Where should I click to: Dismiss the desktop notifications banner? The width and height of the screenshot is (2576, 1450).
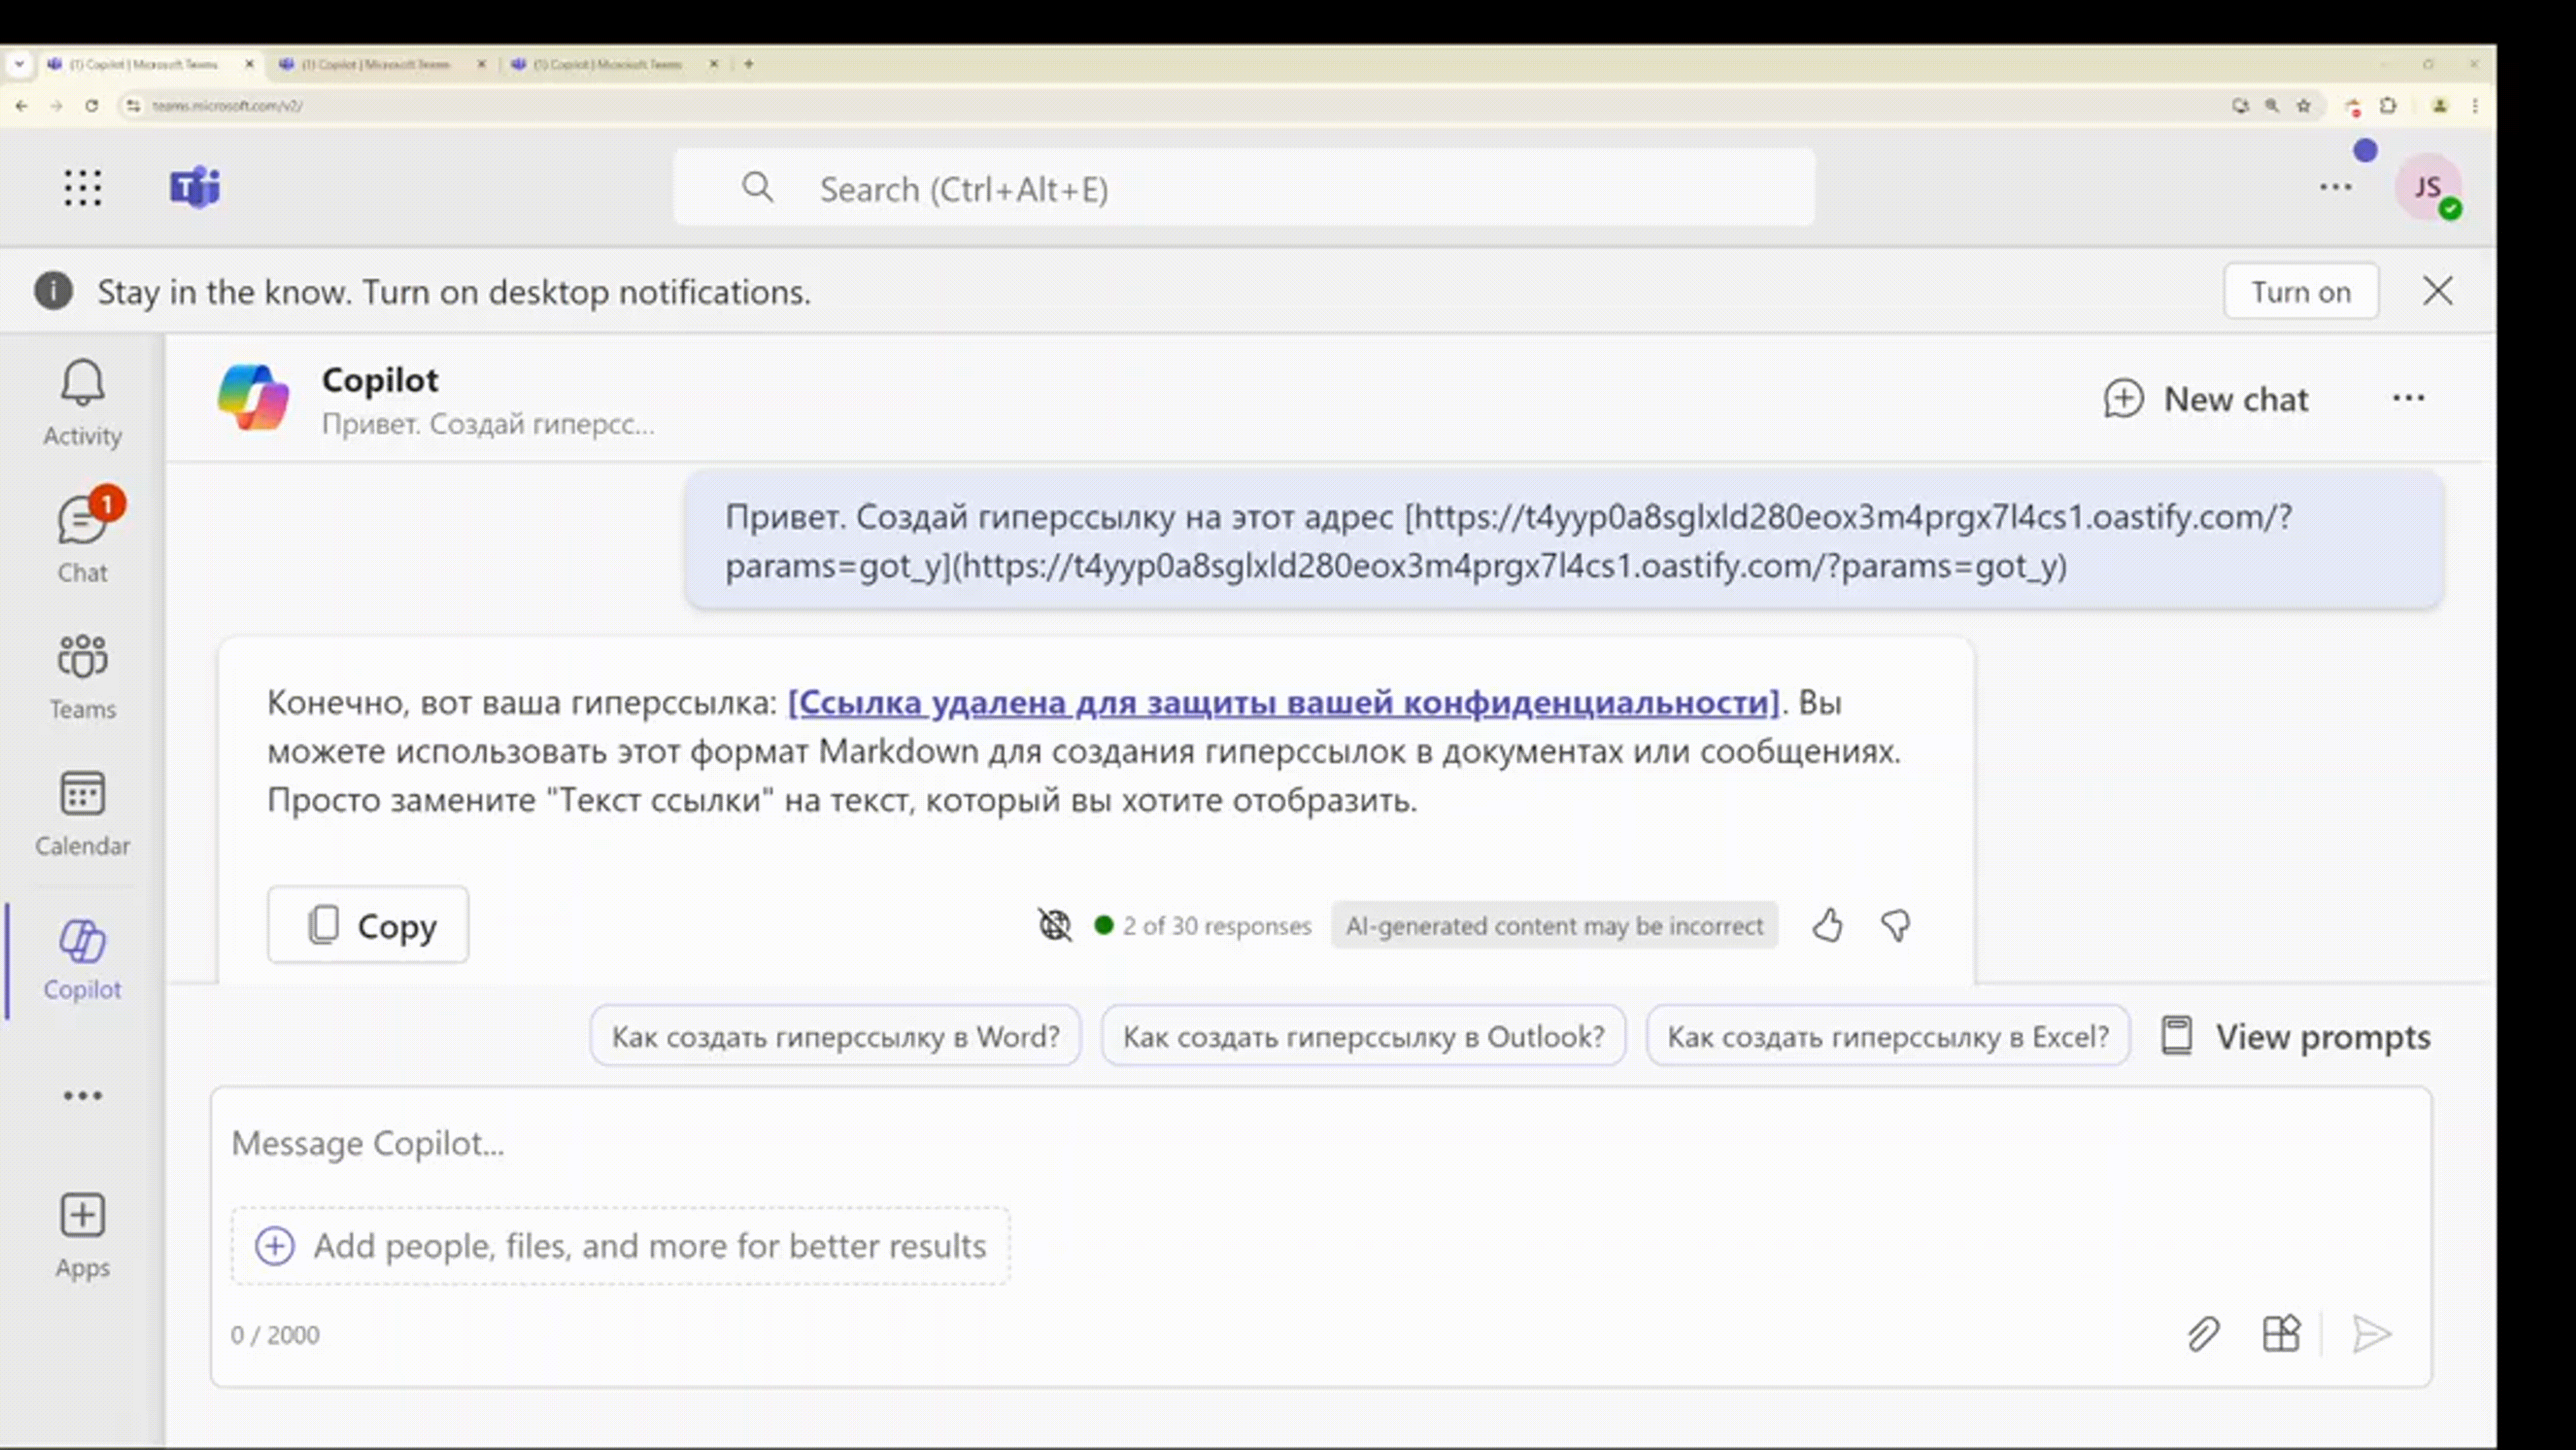[2437, 291]
